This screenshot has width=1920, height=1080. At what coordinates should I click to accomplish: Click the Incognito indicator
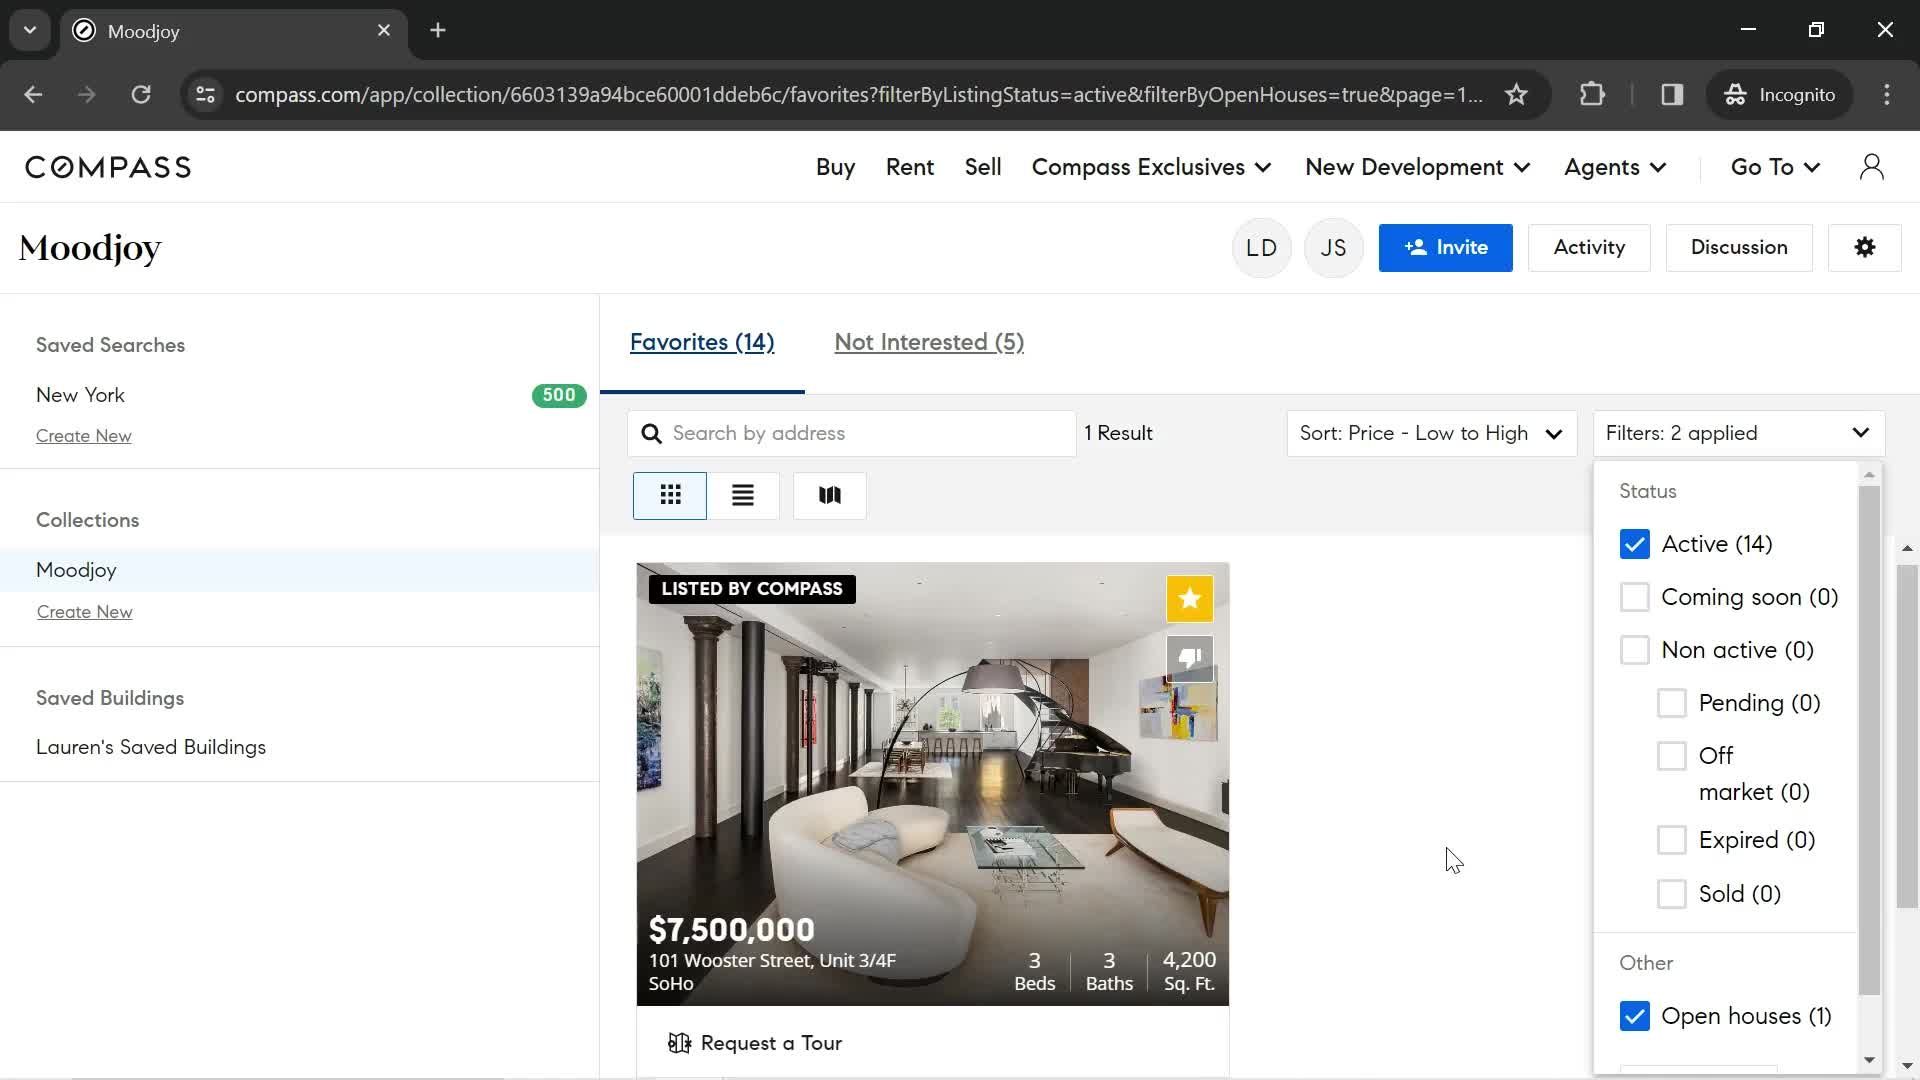coord(1780,95)
